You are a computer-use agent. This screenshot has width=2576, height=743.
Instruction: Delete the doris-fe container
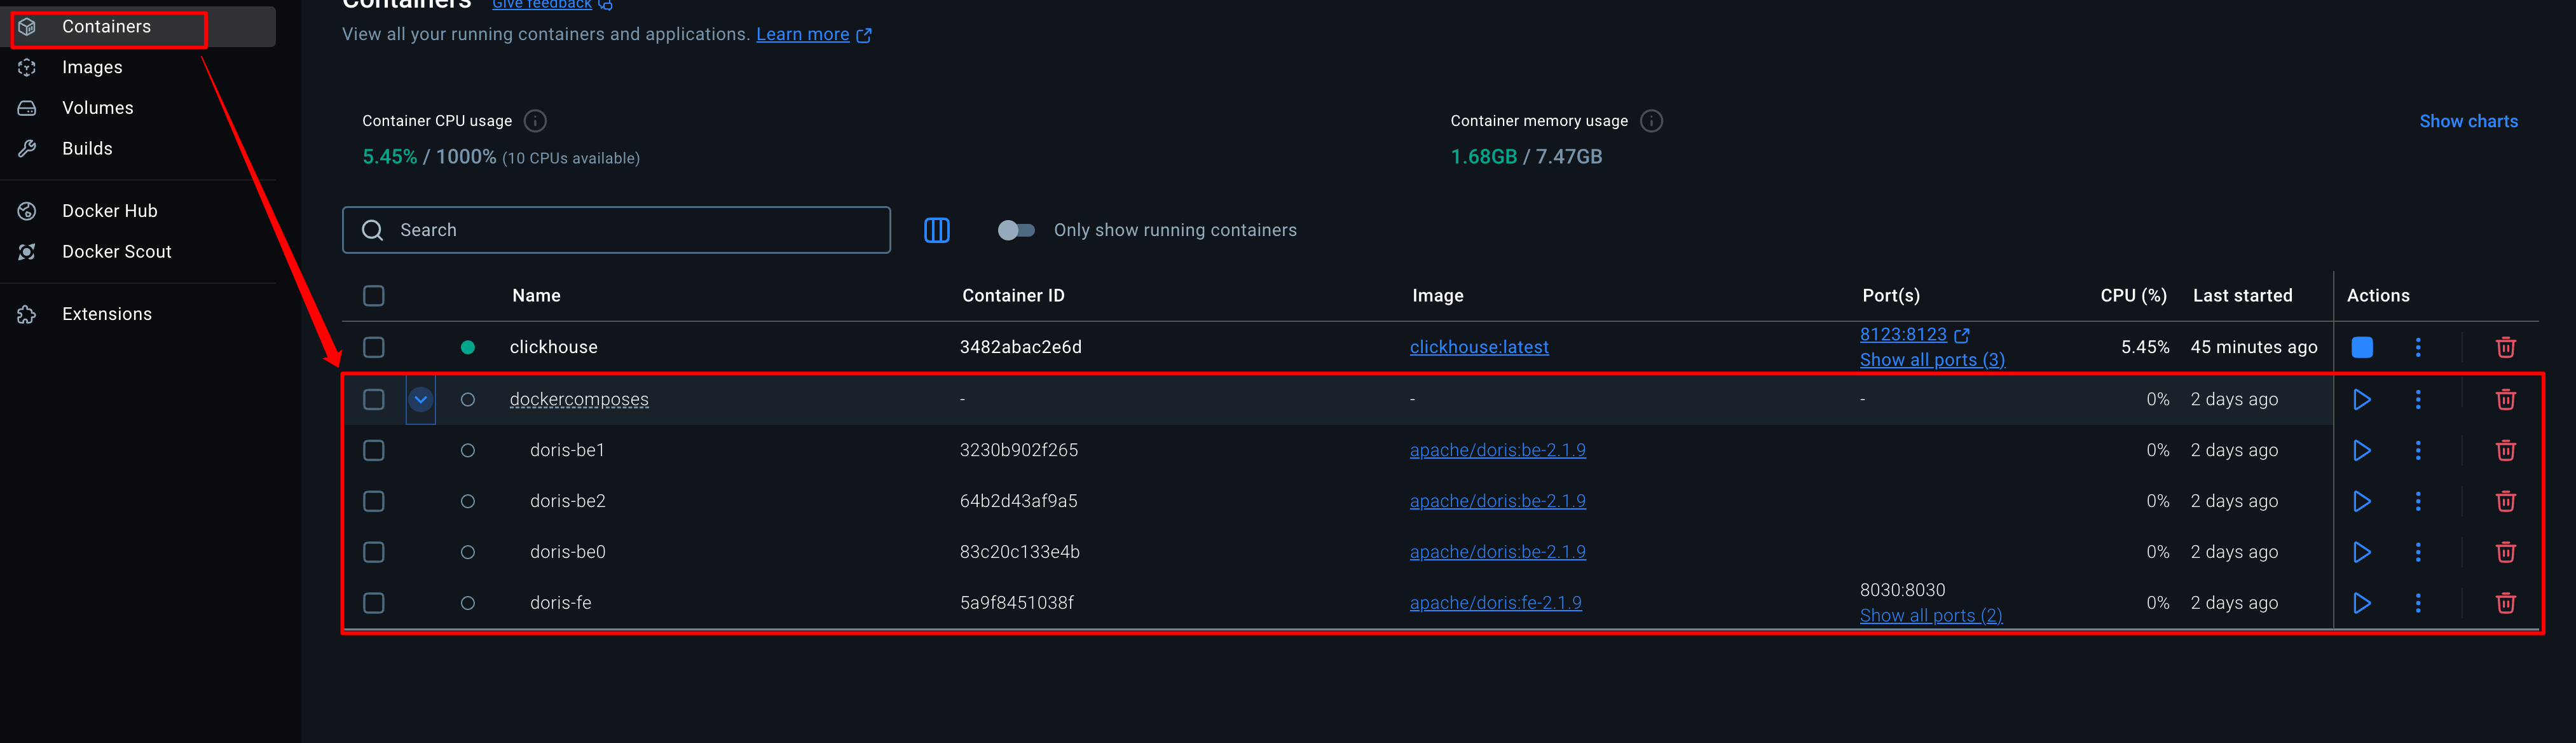(2505, 603)
